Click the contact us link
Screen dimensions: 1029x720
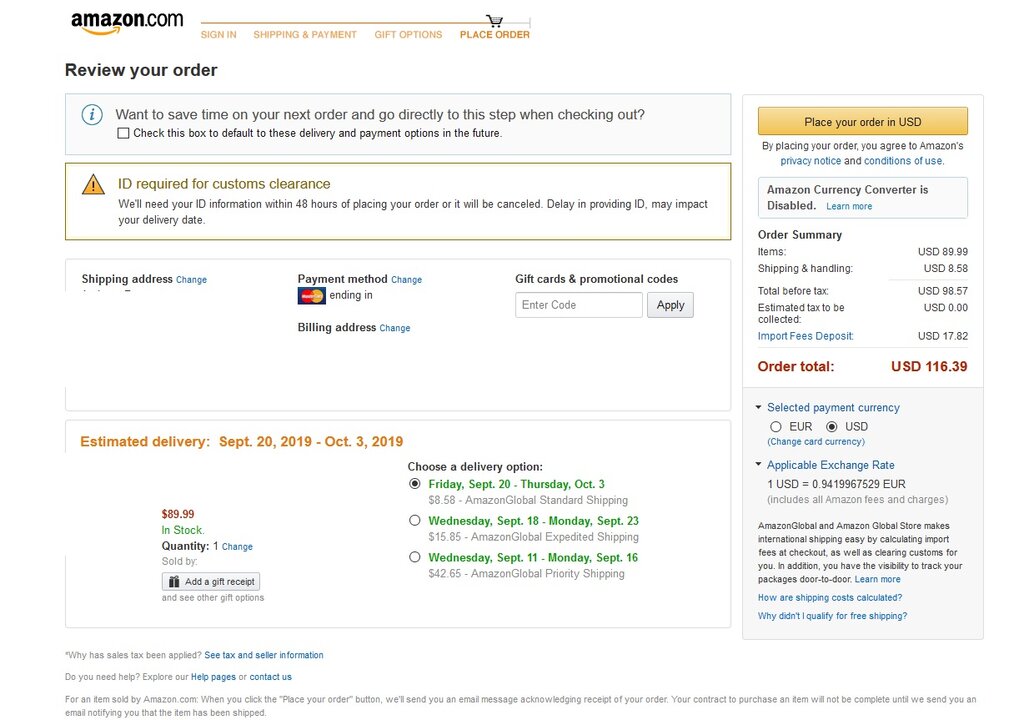tap(270, 677)
